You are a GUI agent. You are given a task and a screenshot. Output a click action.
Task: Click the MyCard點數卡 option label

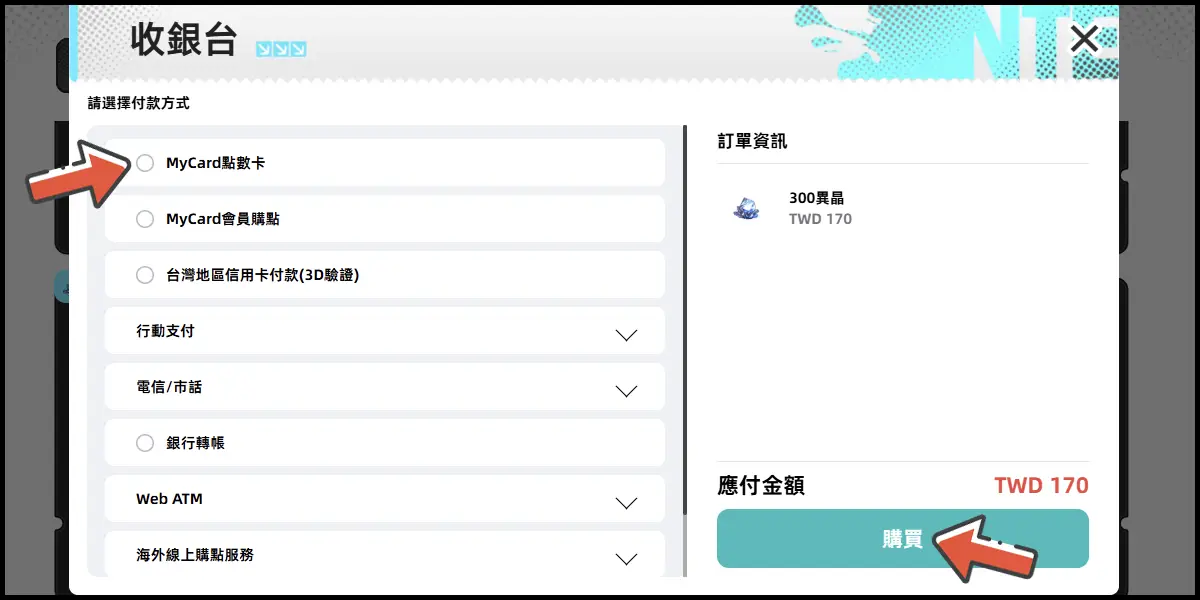[215, 163]
